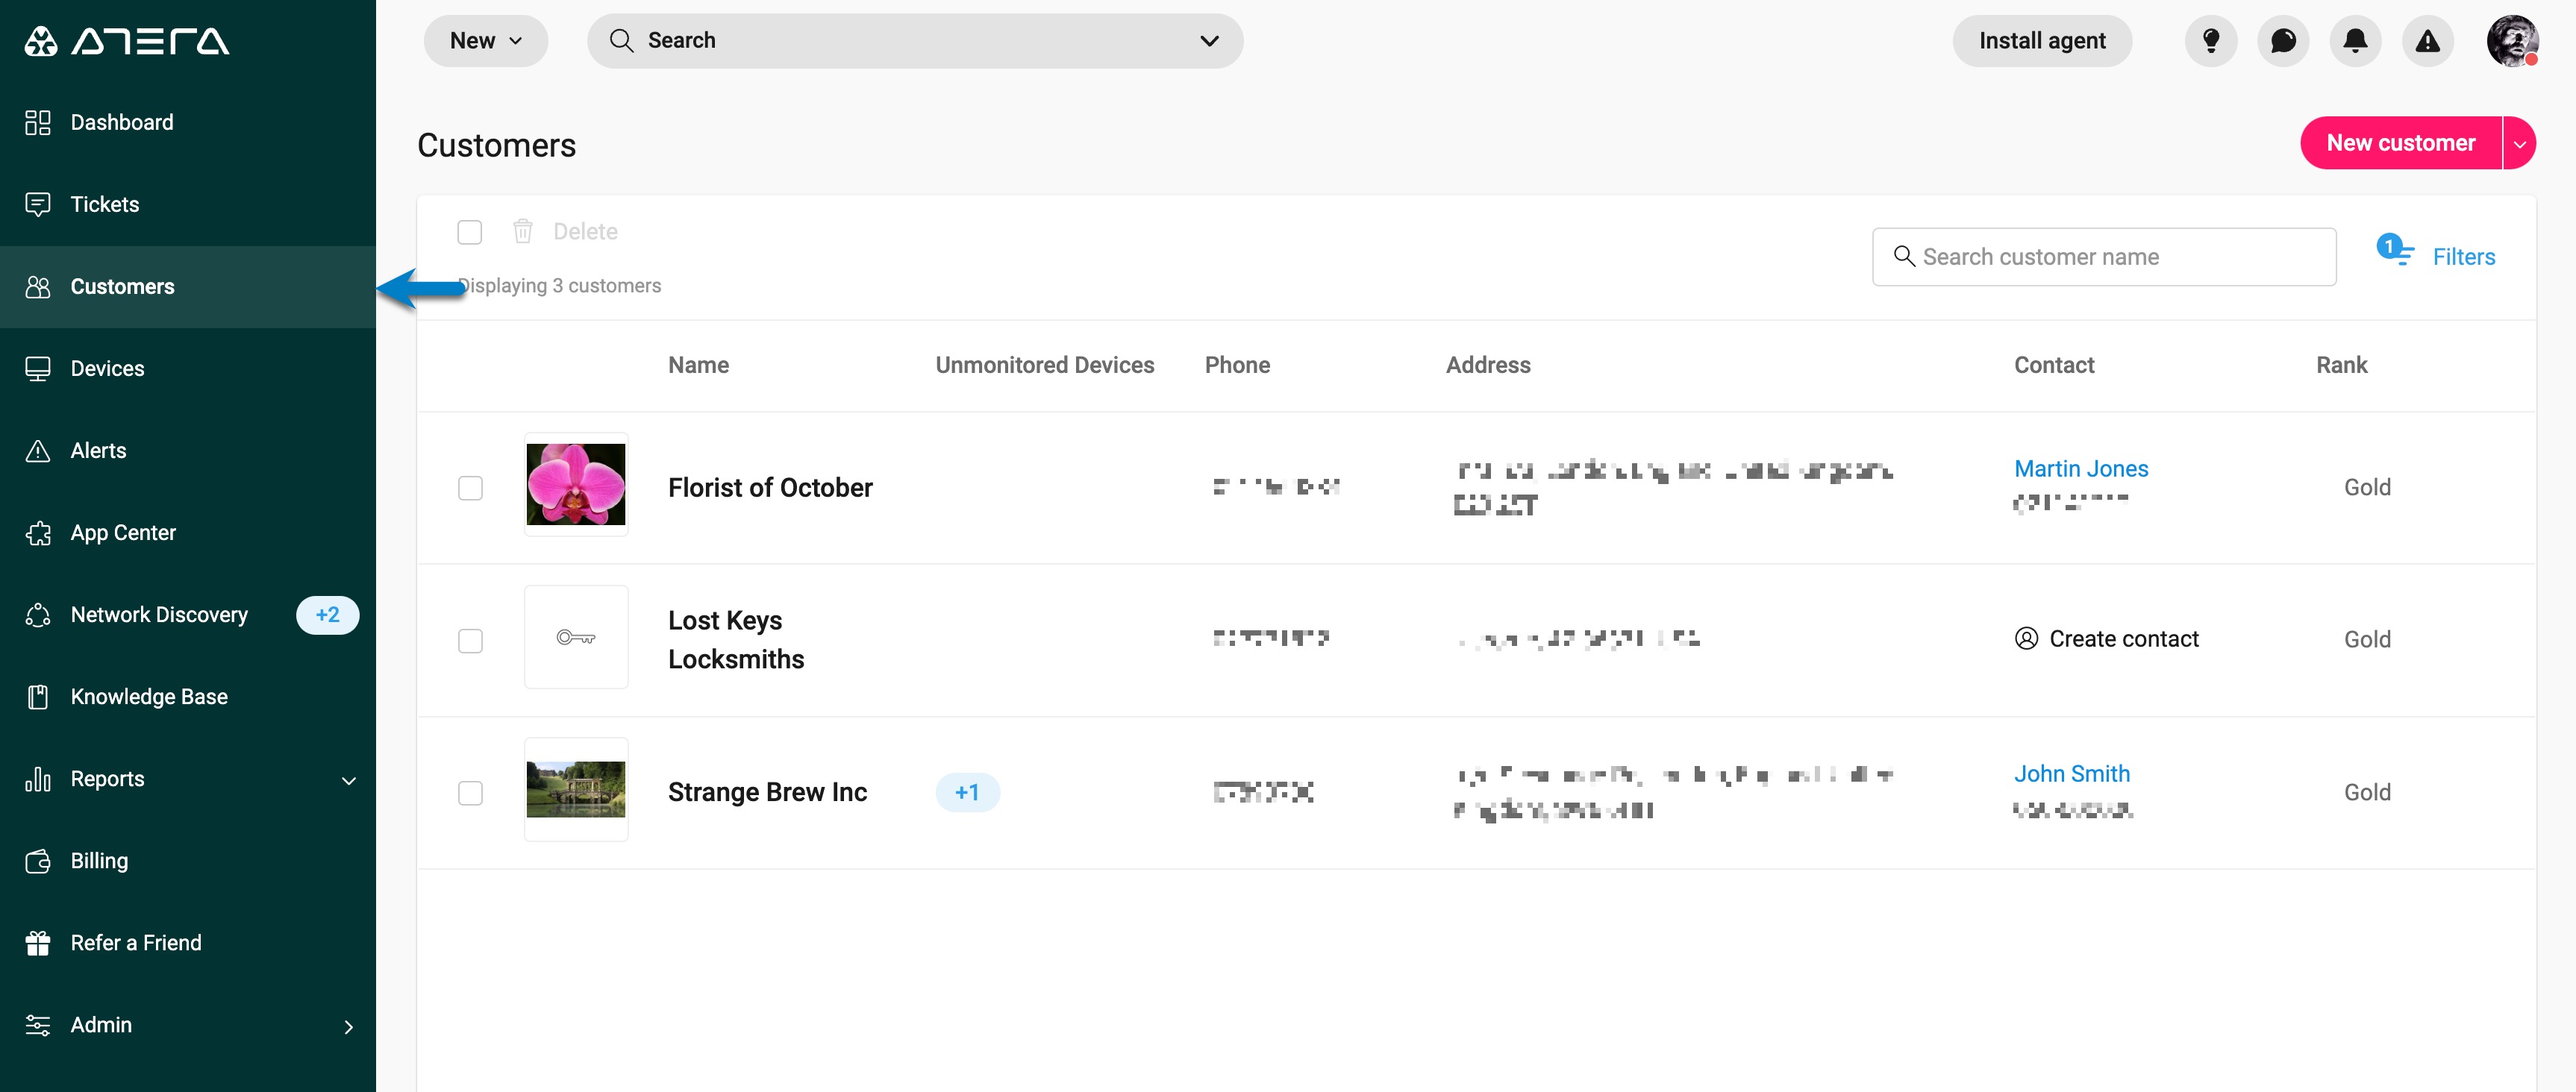Click the Customers sidebar icon
Screen dimensions: 2576x1092
tap(38, 287)
